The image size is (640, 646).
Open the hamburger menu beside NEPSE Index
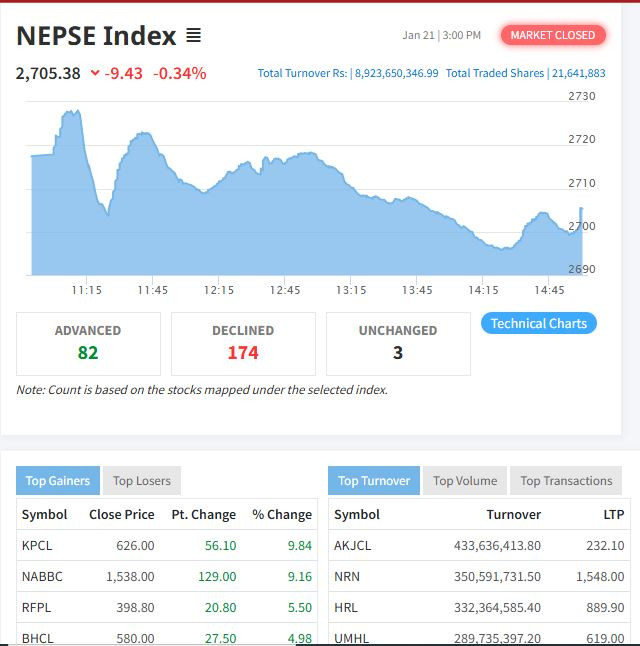[193, 36]
